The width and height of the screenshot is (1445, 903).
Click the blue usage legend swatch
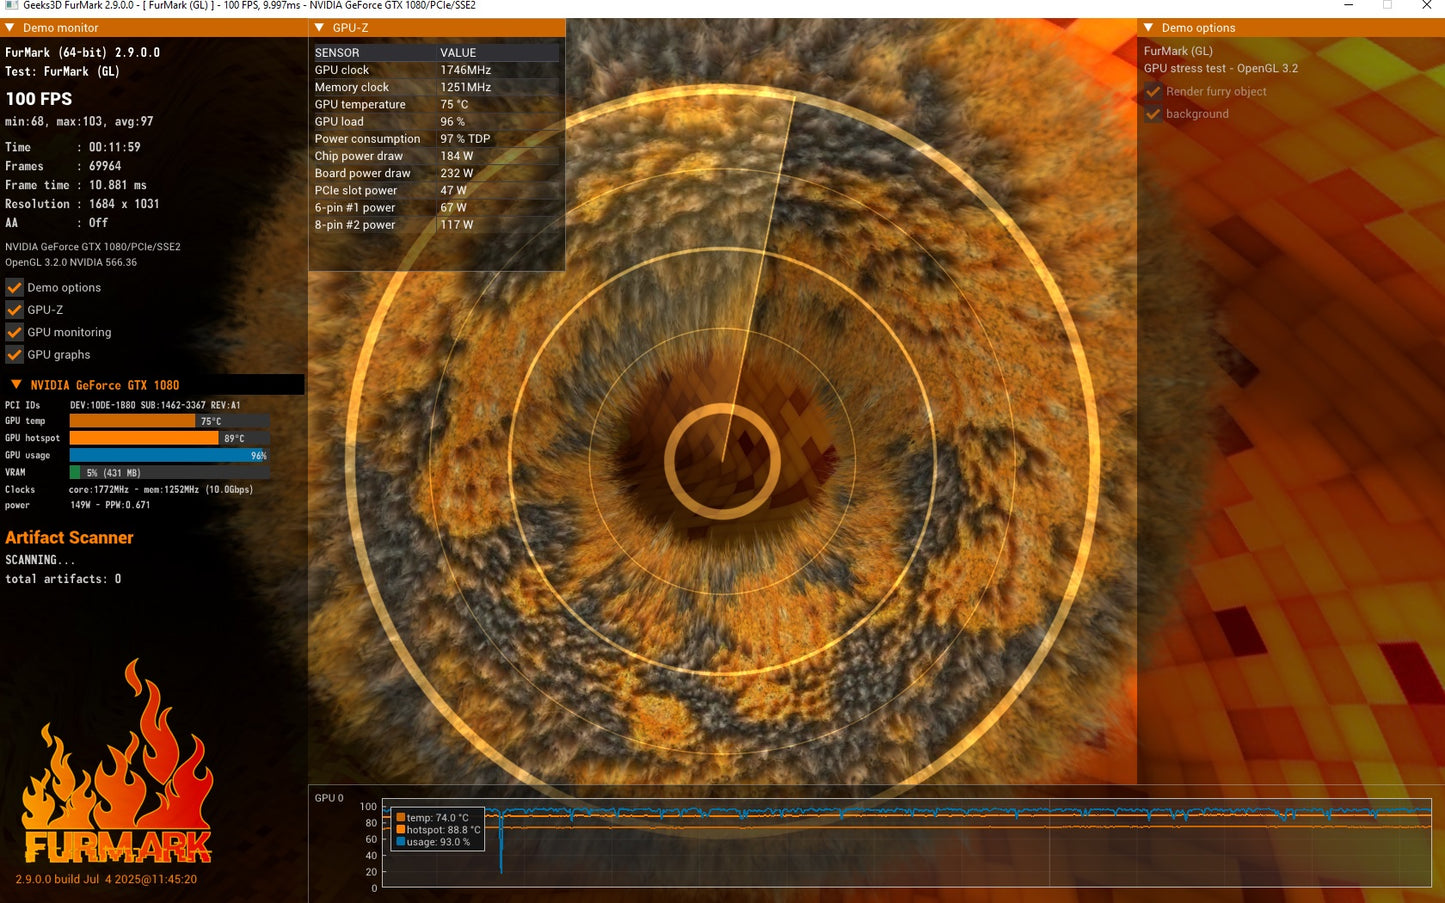(x=401, y=842)
